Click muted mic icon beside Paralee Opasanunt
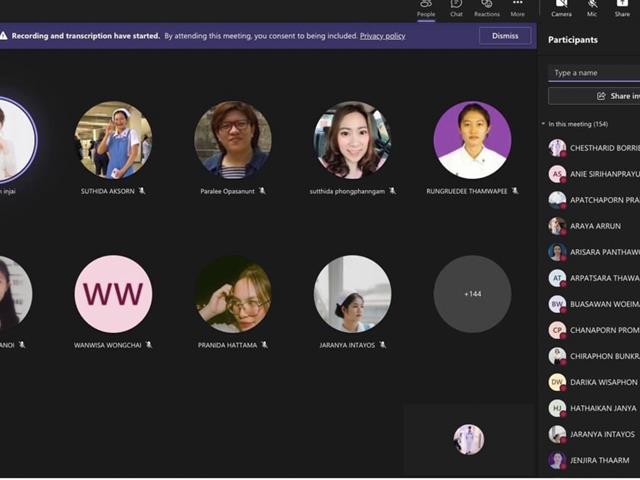The image size is (640, 480). pyautogui.click(x=262, y=191)
